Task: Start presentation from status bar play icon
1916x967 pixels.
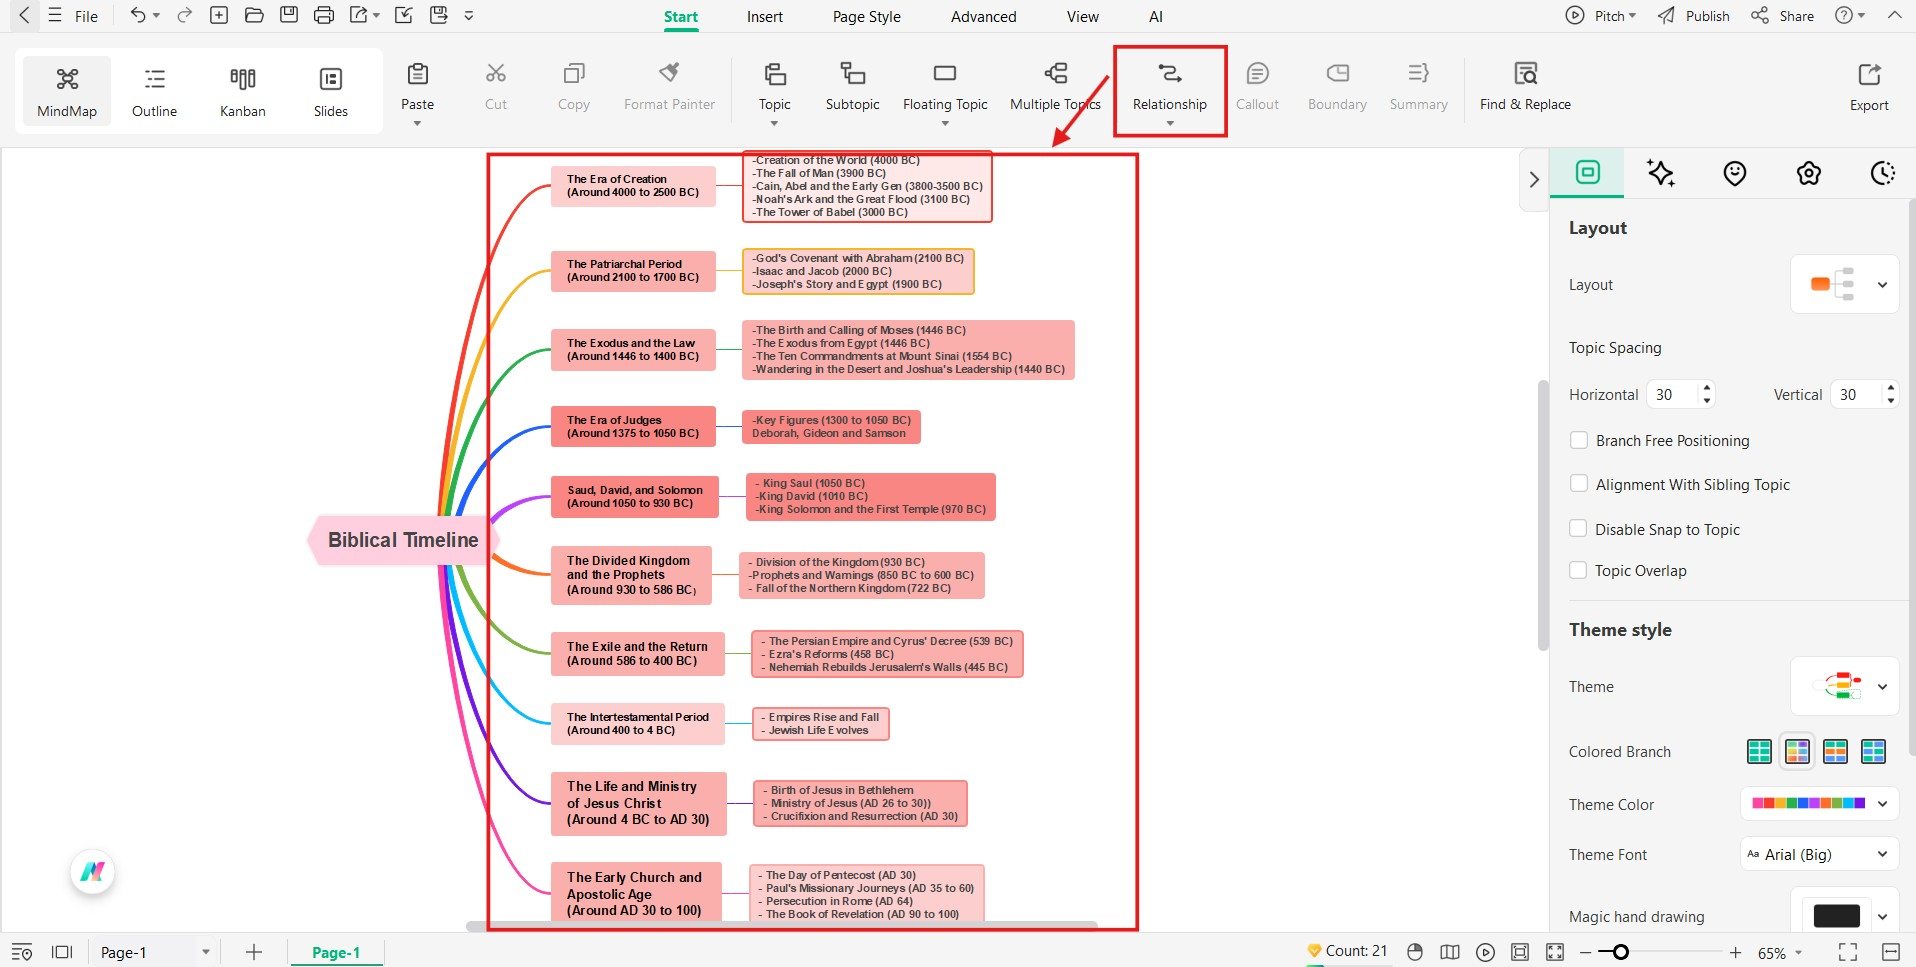Action: click(x=1485, y=951)
